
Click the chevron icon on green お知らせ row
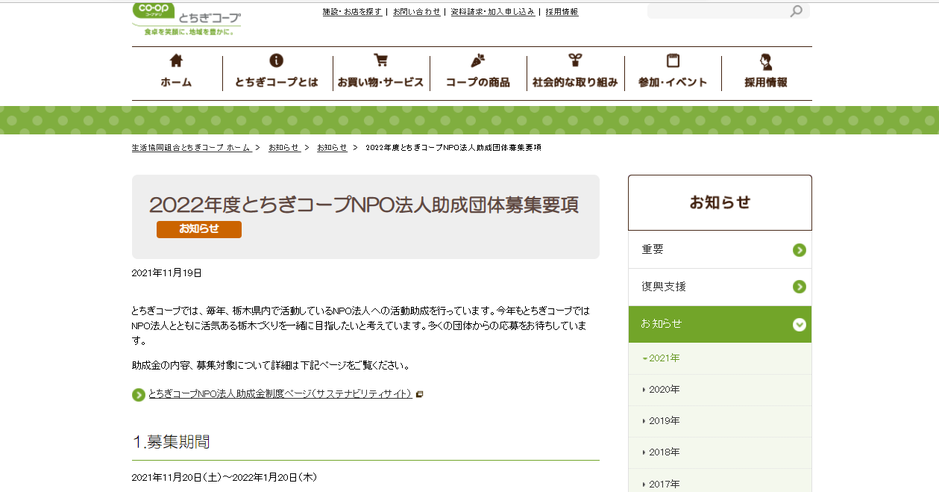pos(799,324)
